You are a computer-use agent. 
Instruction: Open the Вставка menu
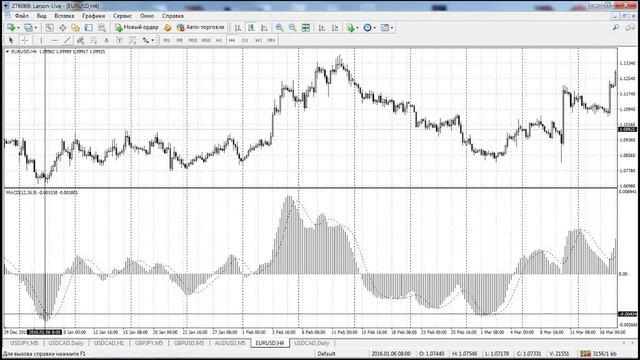64,16
